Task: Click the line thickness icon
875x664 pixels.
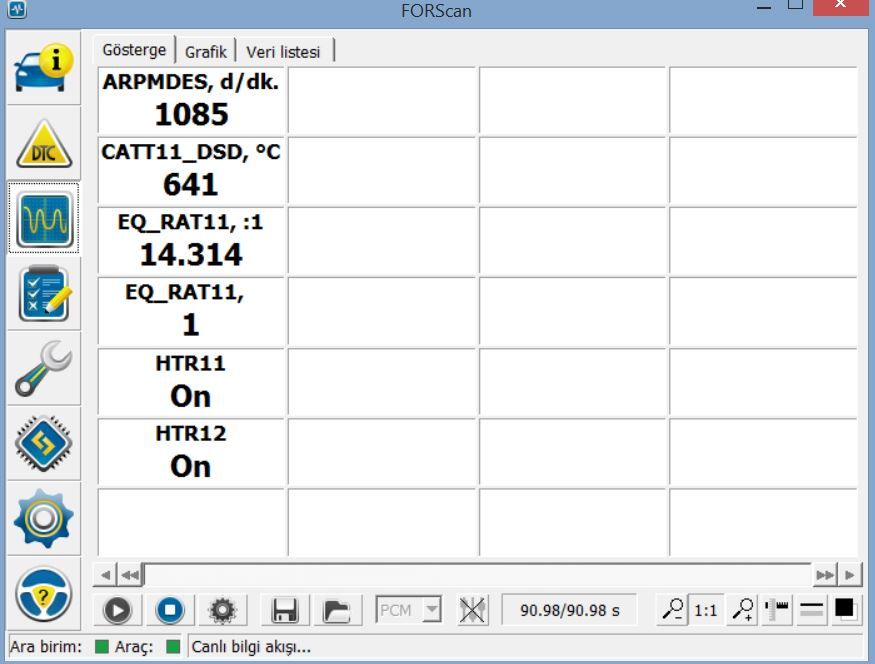Action: click(x=812, y=610)
